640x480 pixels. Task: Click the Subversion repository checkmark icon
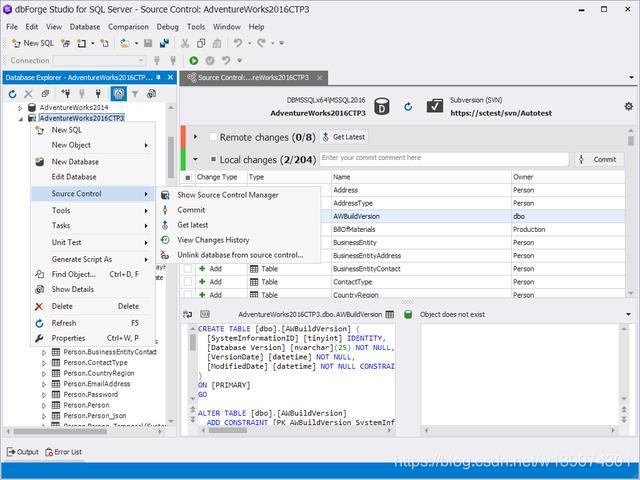435,106
